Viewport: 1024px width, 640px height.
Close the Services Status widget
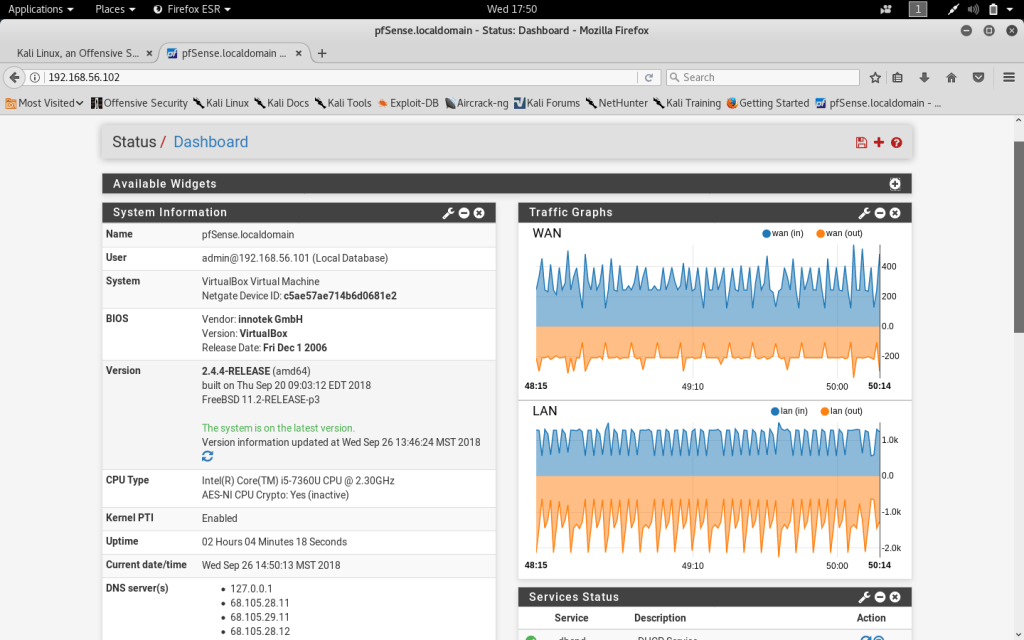point(895,597)
